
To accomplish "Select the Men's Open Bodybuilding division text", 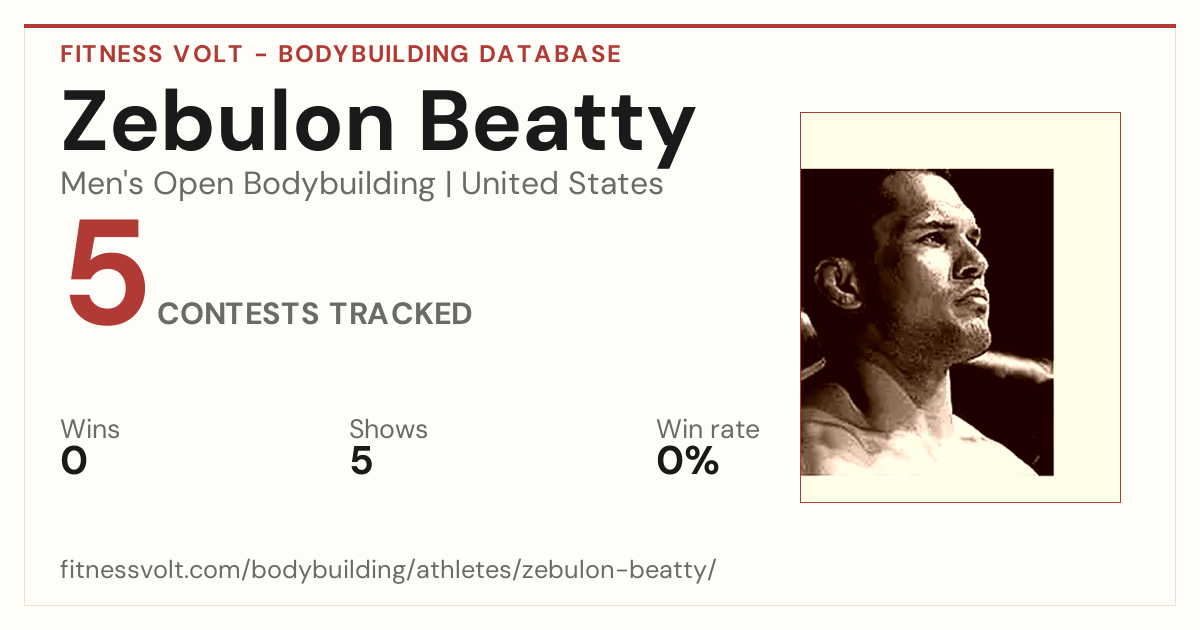I will click(248, 184).
